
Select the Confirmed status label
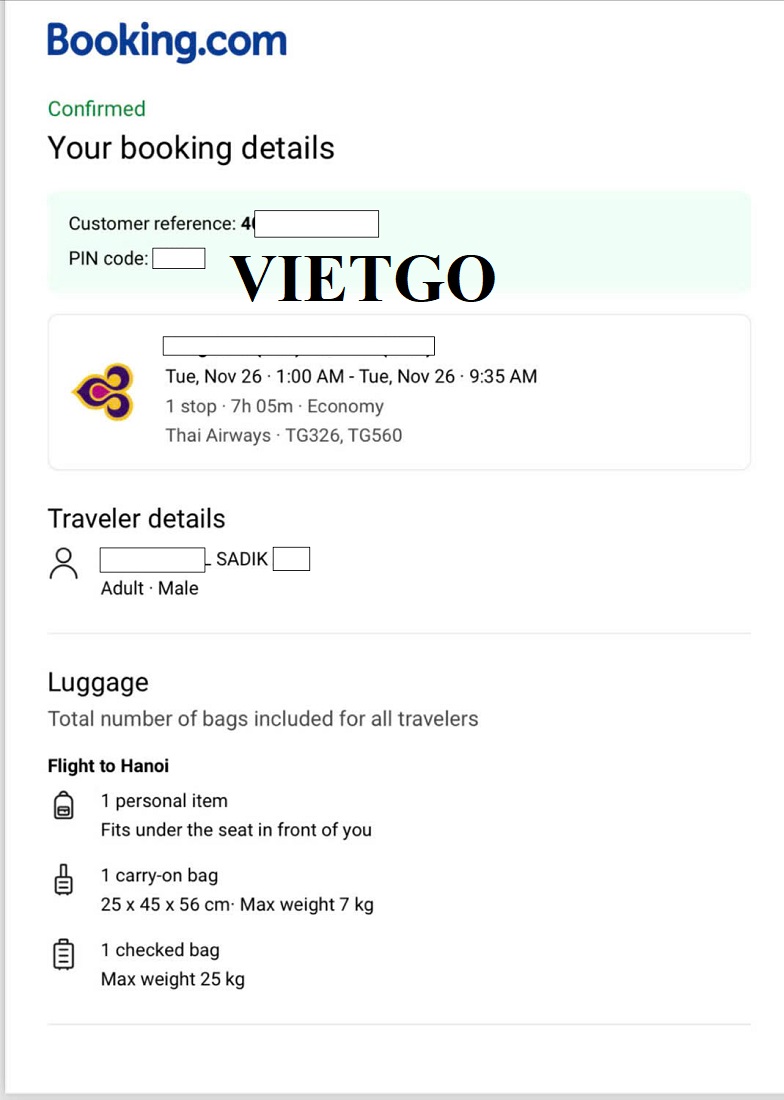point(97,109)
